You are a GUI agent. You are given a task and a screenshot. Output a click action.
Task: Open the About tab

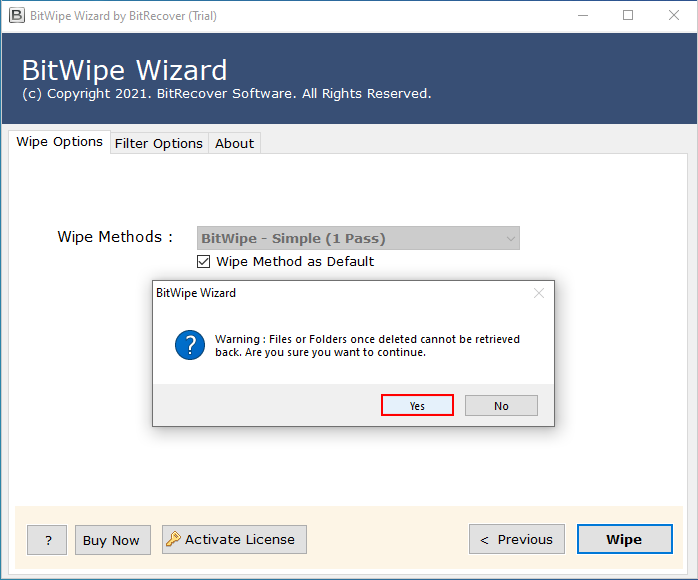[x=234, y=143]
